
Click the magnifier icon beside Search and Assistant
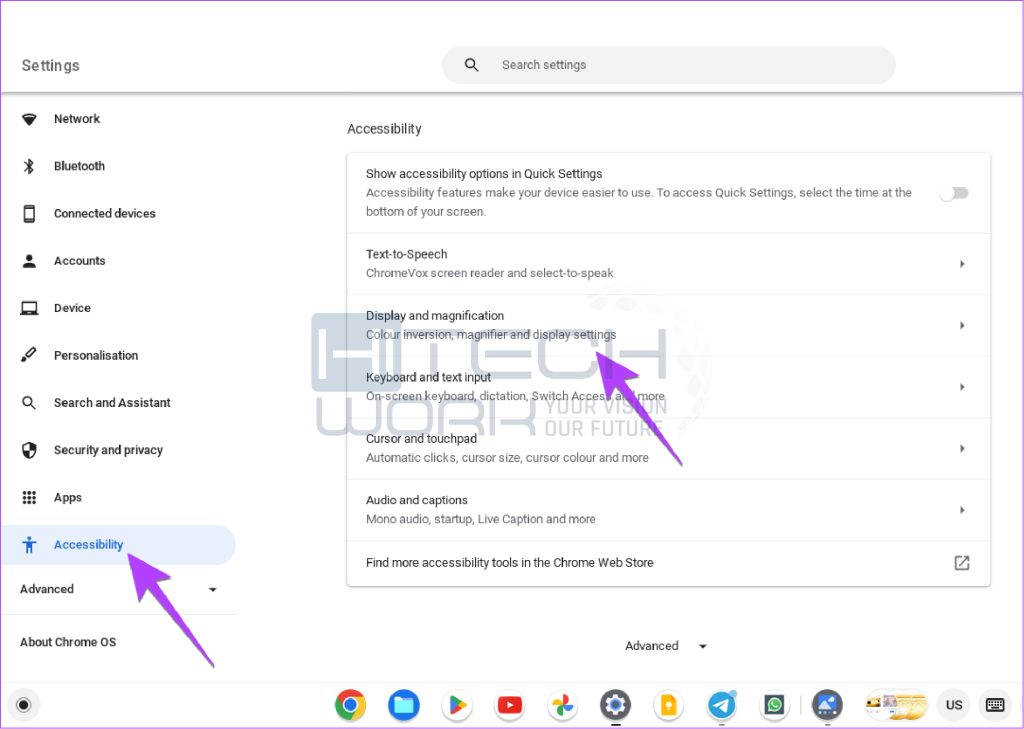[29, 403]
